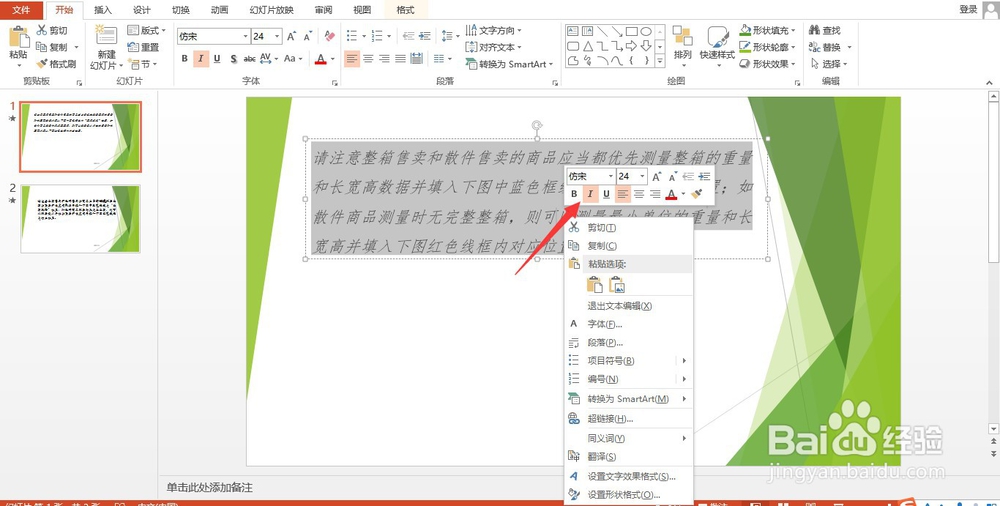The height and width of the screenshot is (506, 1000).
Task: Click 转换为 SmartArt in the ribbon
Action: point(509,64)
